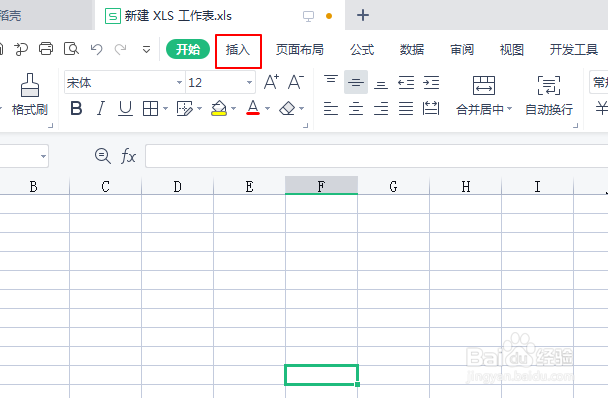This screenshot has width=608, height=398.
Task: Expand the borders dropdown arrow
Action: tap(166, 109)
